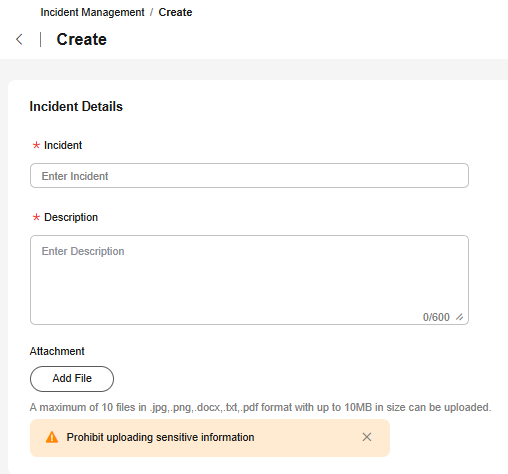Click the Incident Details section heading
The width and height of the screenshot is (508, 474).
(x=76, y=107)
